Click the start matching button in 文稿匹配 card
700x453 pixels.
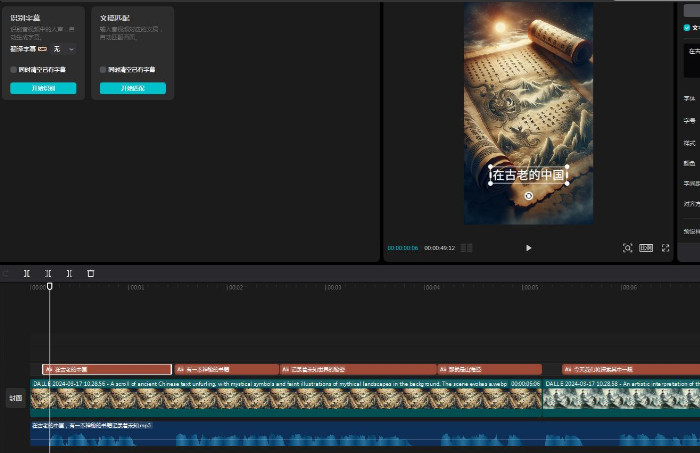click(132, 88)
